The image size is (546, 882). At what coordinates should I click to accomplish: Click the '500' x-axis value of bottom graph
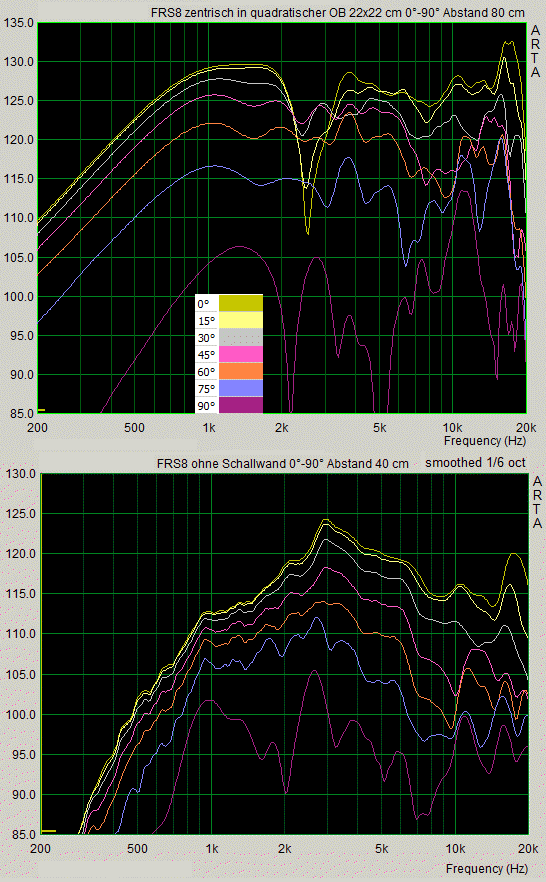[x=137, y=849]
